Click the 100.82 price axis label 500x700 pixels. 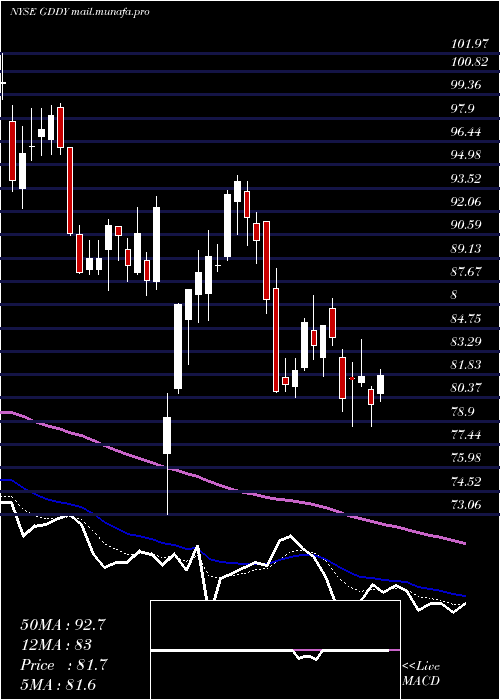pos(469,62)
